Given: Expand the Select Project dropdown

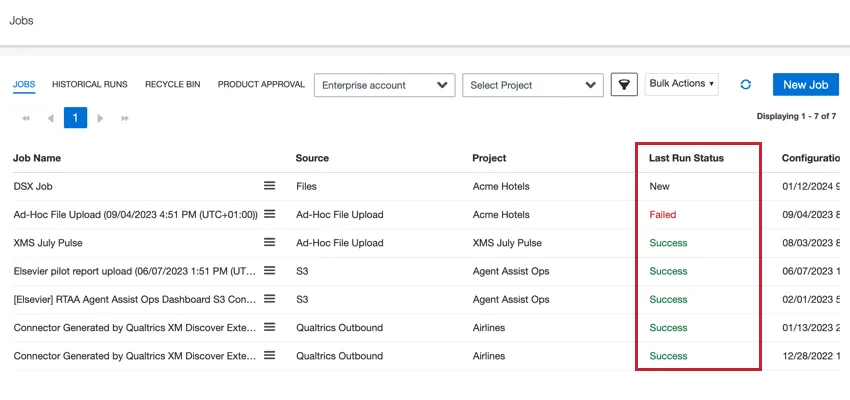Looking at the screenshot, I should point(533,85).
